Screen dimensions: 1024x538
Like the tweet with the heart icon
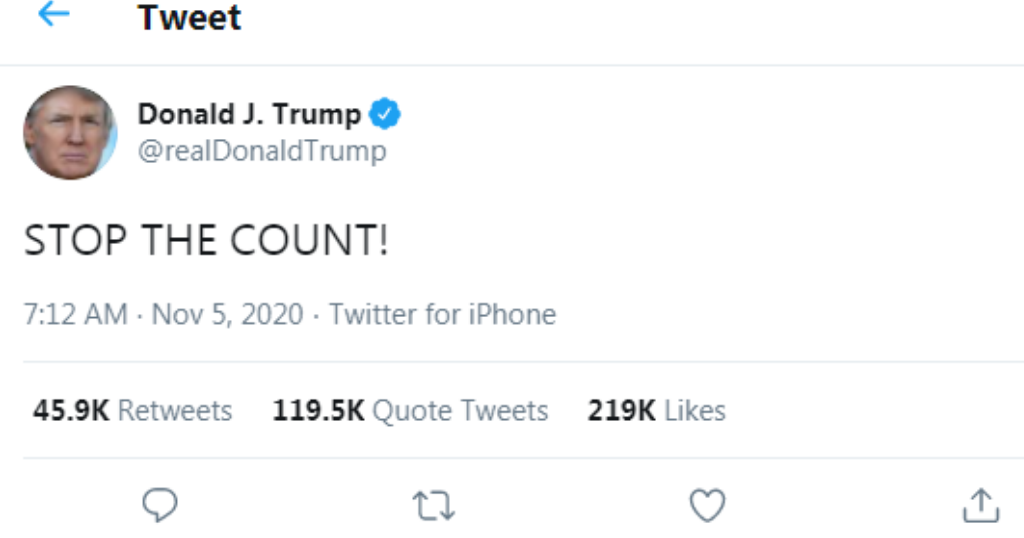(707, 505)
